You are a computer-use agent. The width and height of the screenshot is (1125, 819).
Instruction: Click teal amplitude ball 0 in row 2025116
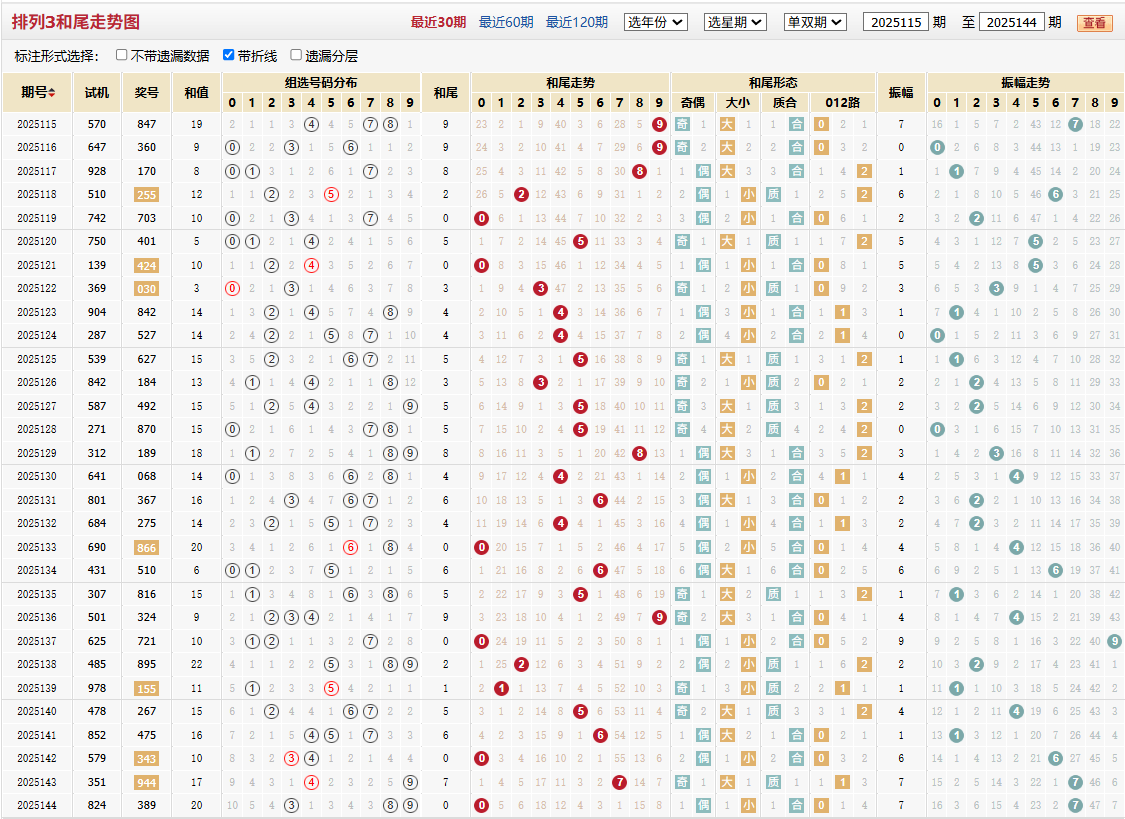(x=937, y=148)
